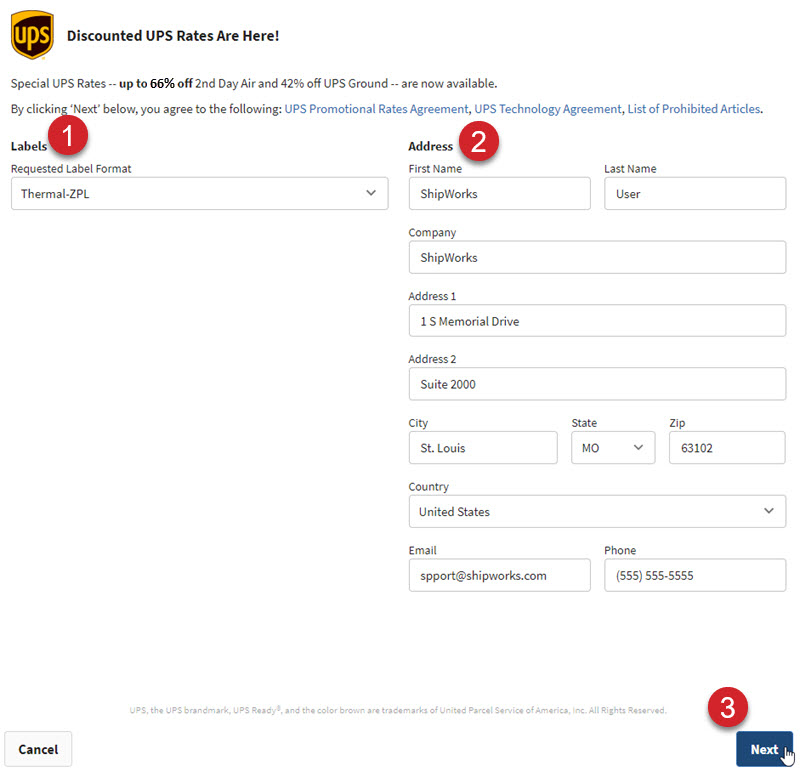The height and width of the screenshot is (777, 800).
Task: Focus the City field
Action: click(x=483, y=447)
